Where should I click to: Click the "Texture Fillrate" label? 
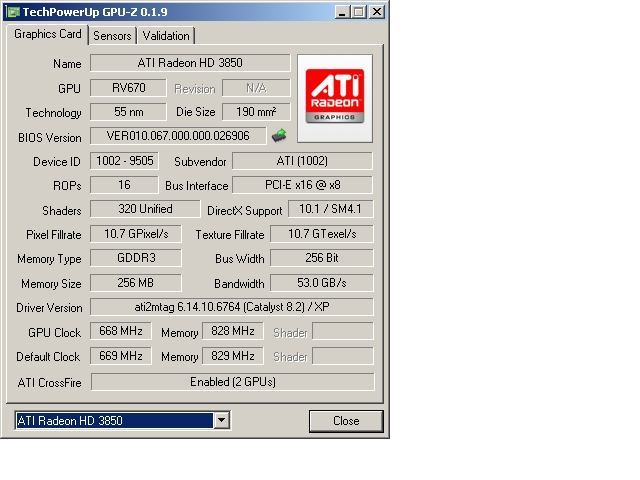coord(230,235)
